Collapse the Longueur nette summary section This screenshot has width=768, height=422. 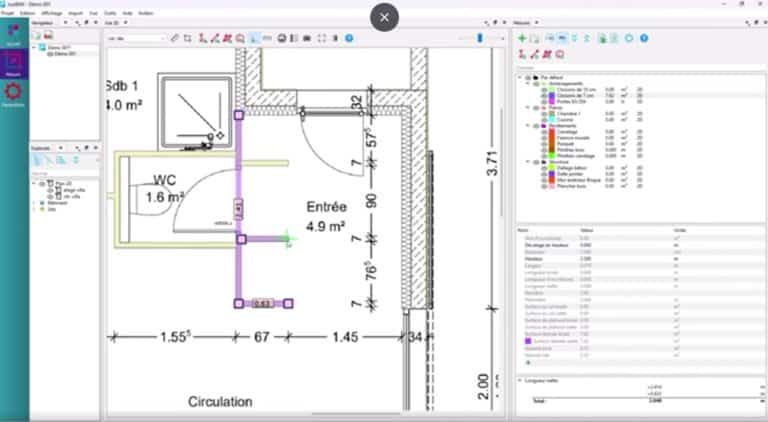point(519,380)
